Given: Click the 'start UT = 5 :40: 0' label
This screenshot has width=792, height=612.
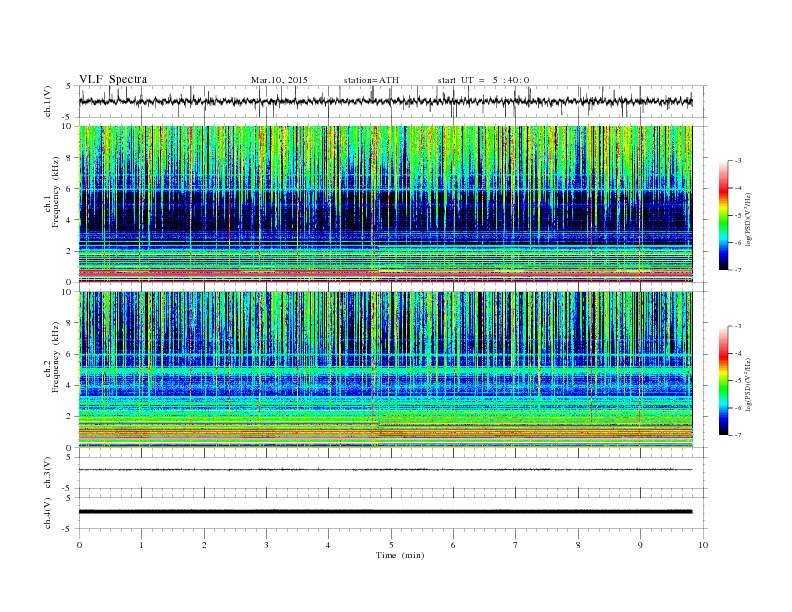Looking at the screenshot, I should [x=483, y=80].
